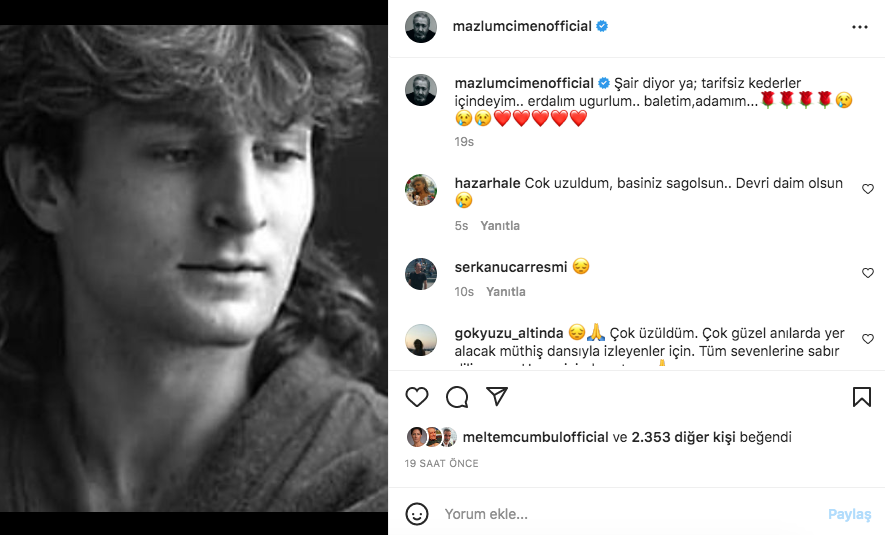View meltemcumbulofficial profile from likes
885x535 pixels.
[x=535, y=437]
